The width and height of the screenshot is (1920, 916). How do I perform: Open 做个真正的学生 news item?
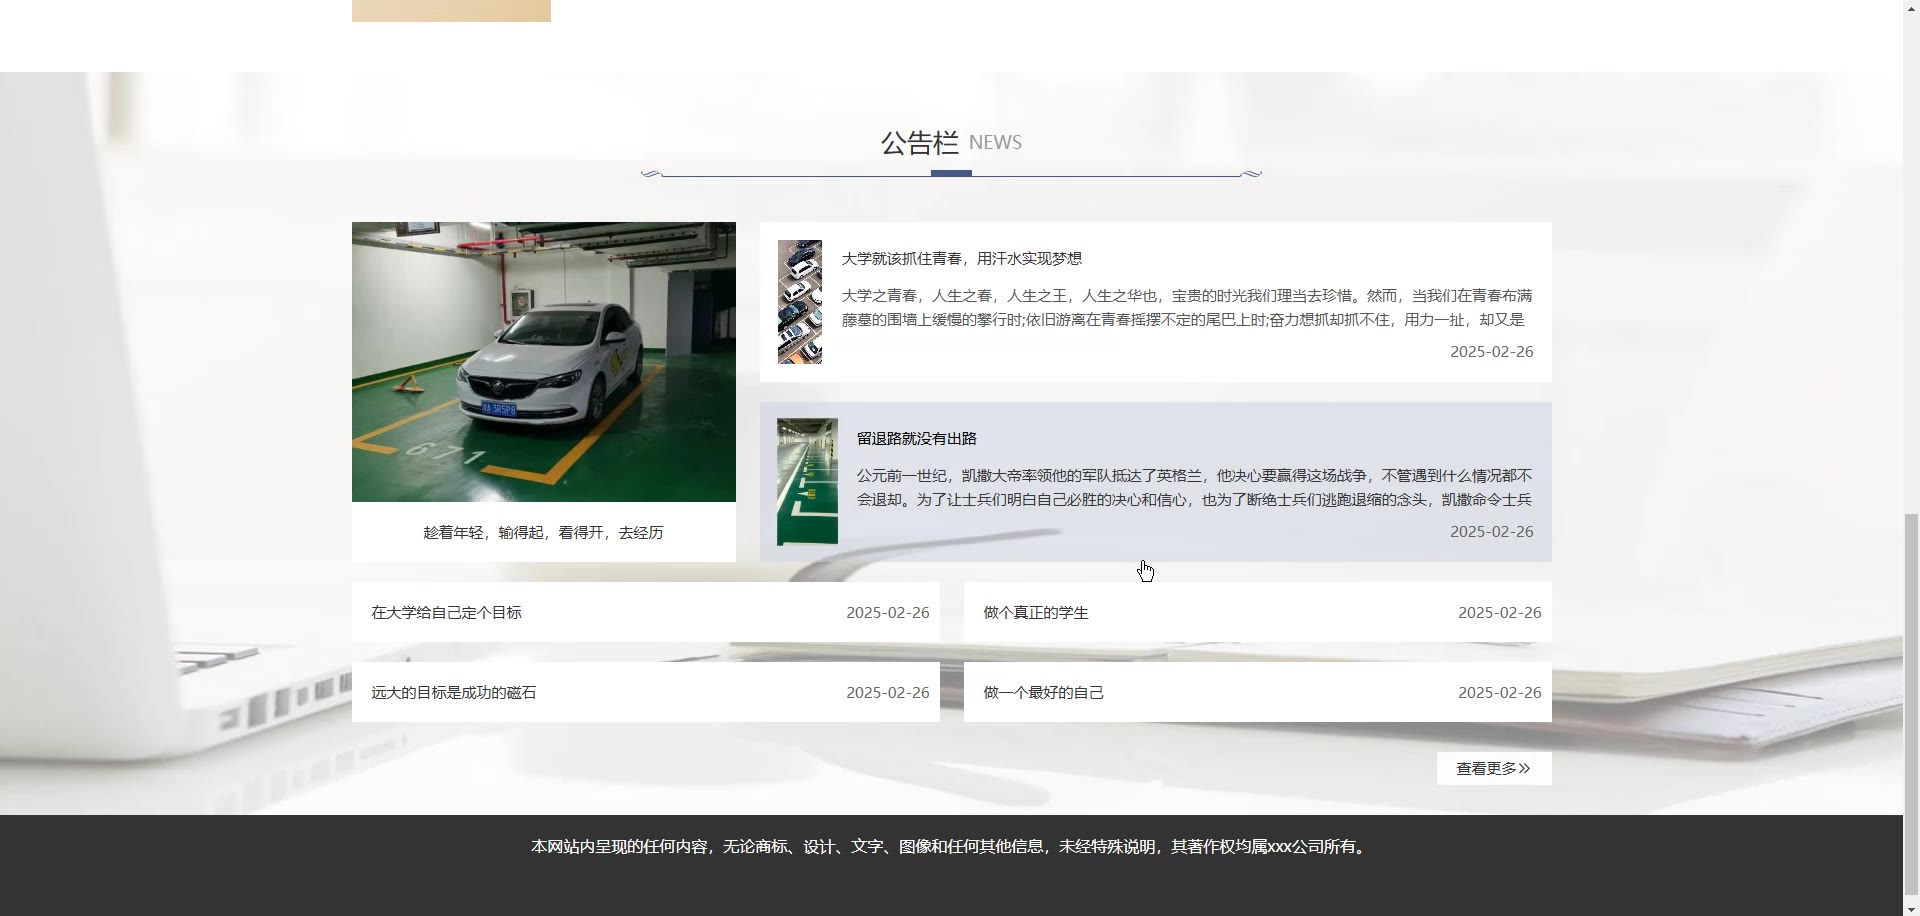coord(1035,613)
